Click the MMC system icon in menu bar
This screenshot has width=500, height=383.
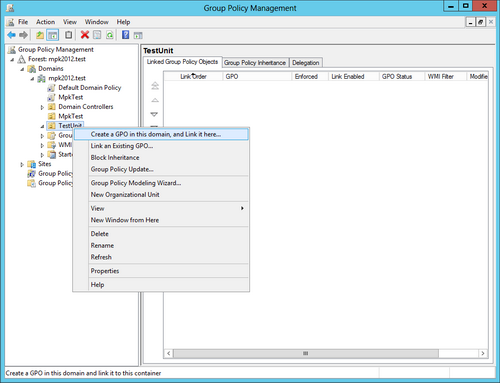11,22
